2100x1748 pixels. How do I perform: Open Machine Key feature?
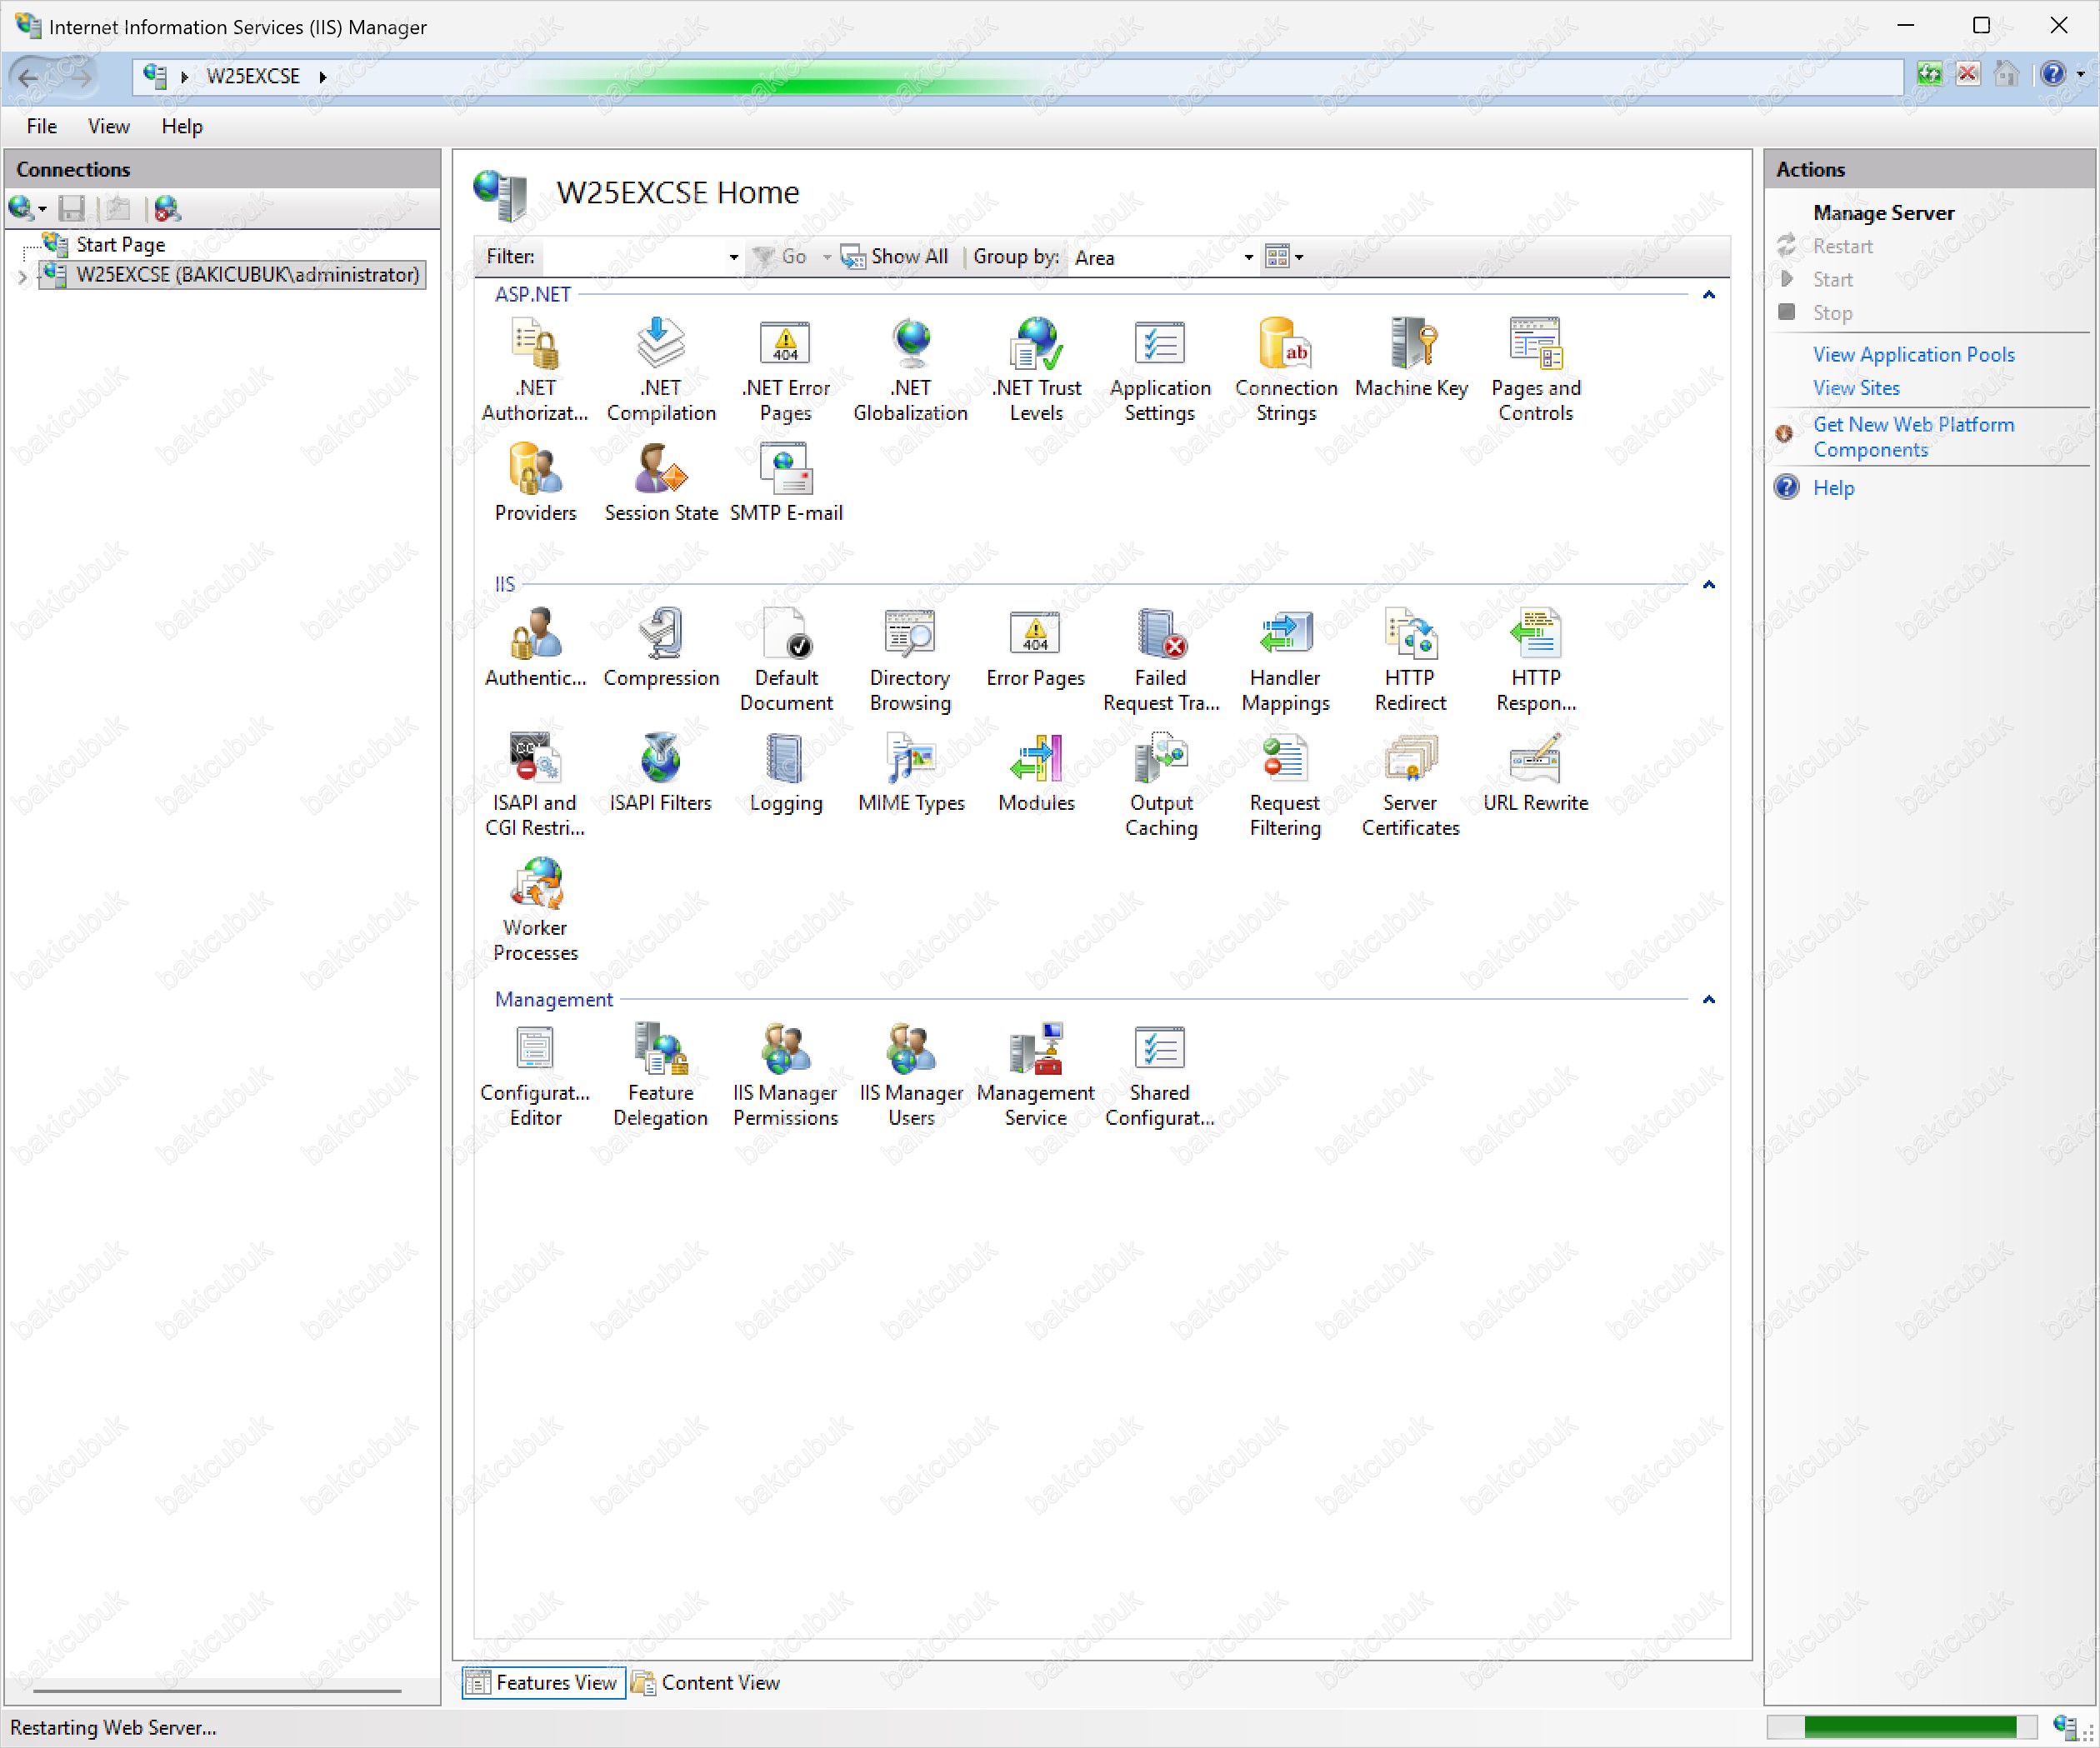[1411, 357]
